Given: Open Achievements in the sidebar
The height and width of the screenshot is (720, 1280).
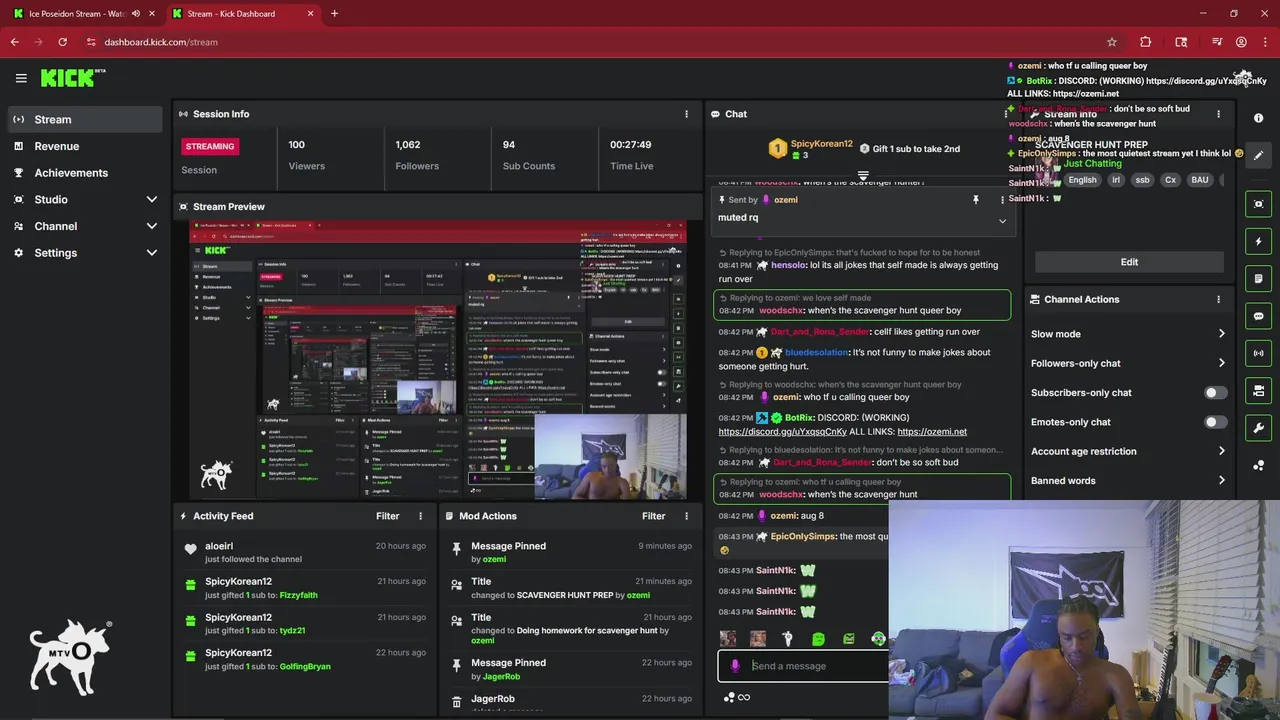Looking at the screenshot, I should pos(85,173).
